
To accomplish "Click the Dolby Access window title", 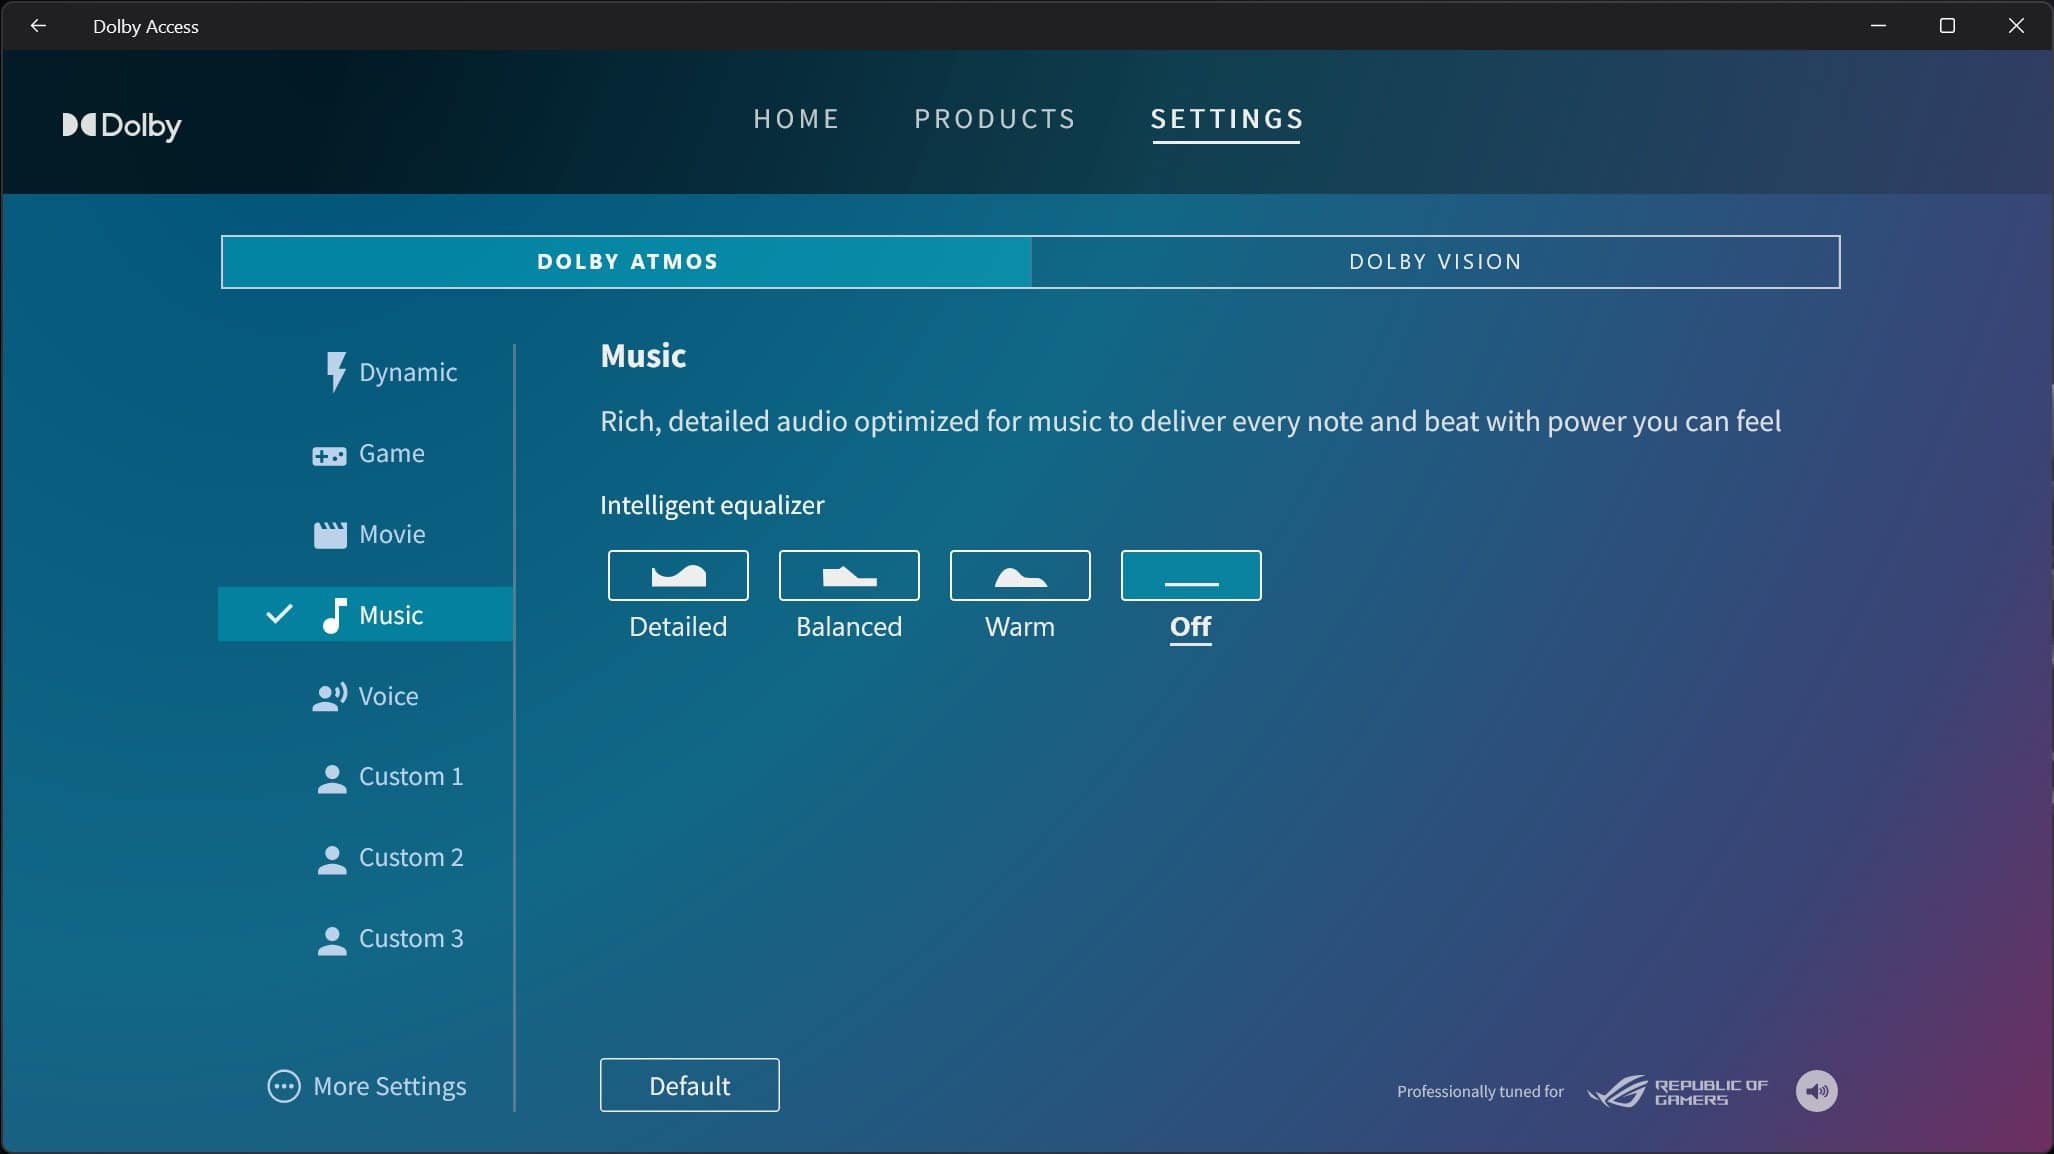I will tap(146, 27).
